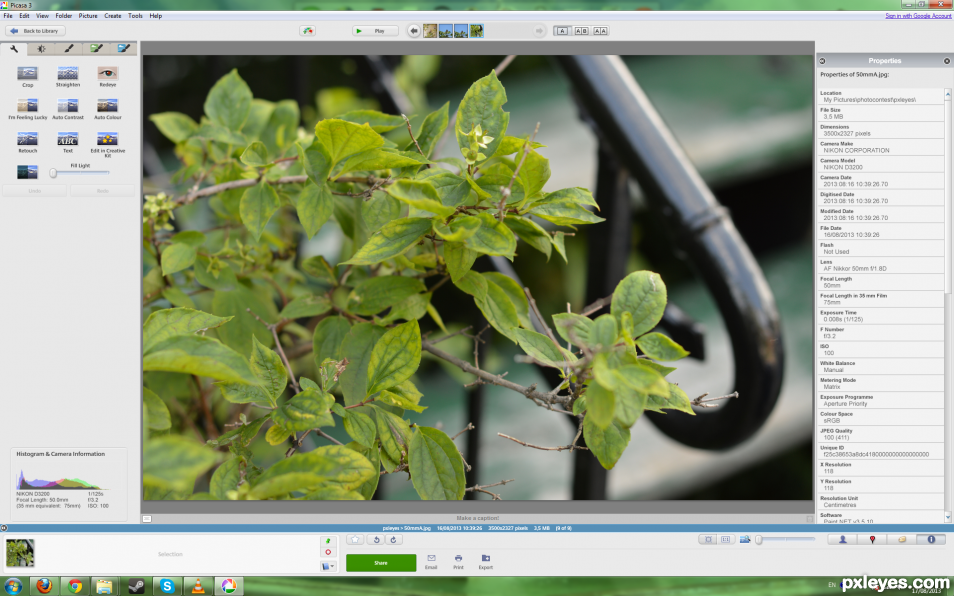Screen dimensions: 954x596
Task: Switch to side-by-side A B view
Action: click(x=582, y=30)
